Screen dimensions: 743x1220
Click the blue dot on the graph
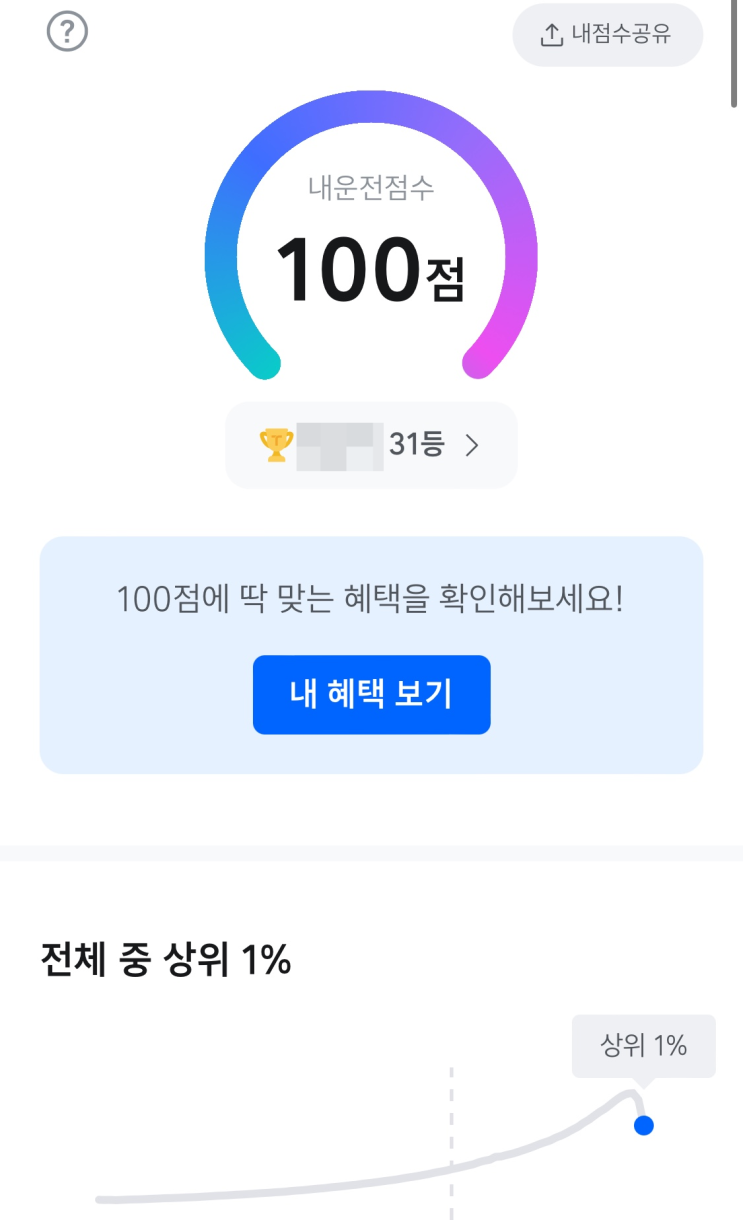click(x=644, y=1125)
